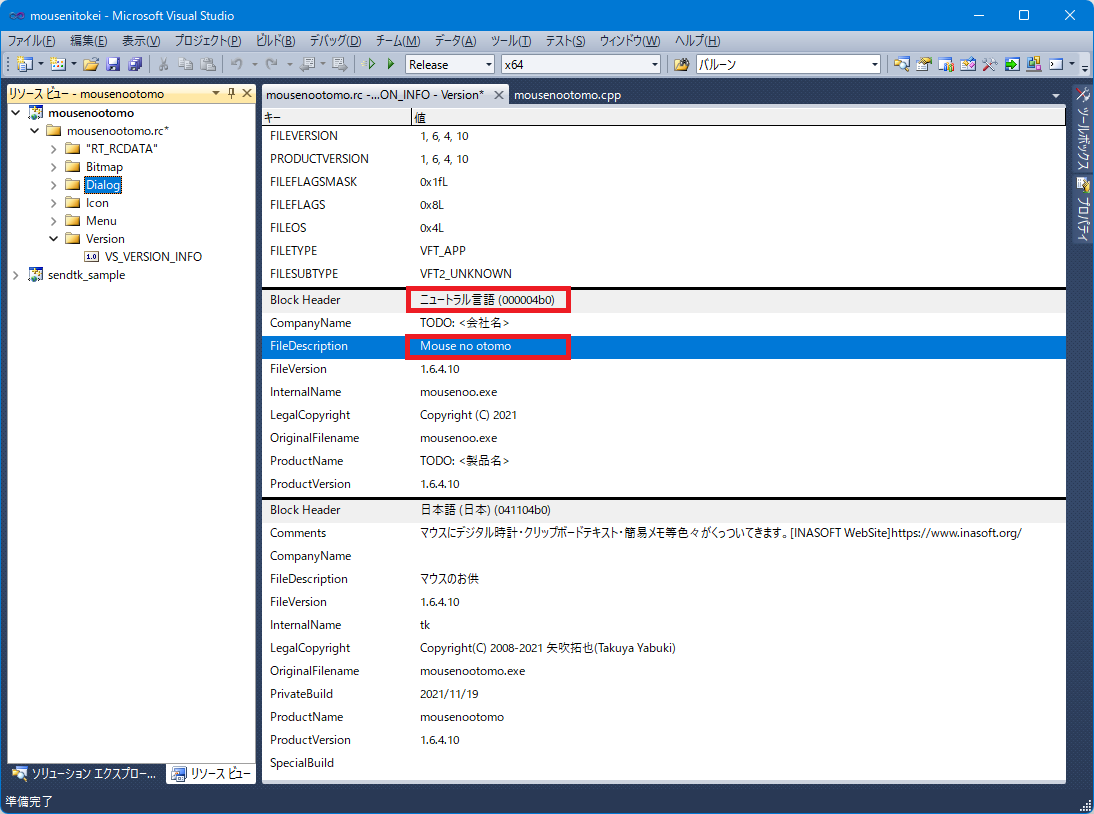Select VS_VERSION_INFO in the resource tree
1094x814 pixels.
pos(153,257)
